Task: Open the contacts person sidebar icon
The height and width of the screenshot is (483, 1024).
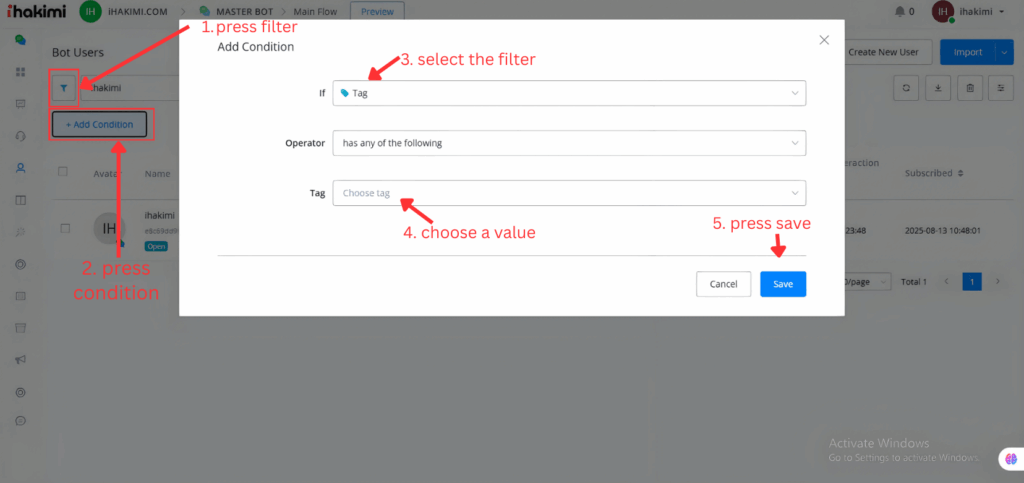Action: pyautogui.click(x=20, y=168)
